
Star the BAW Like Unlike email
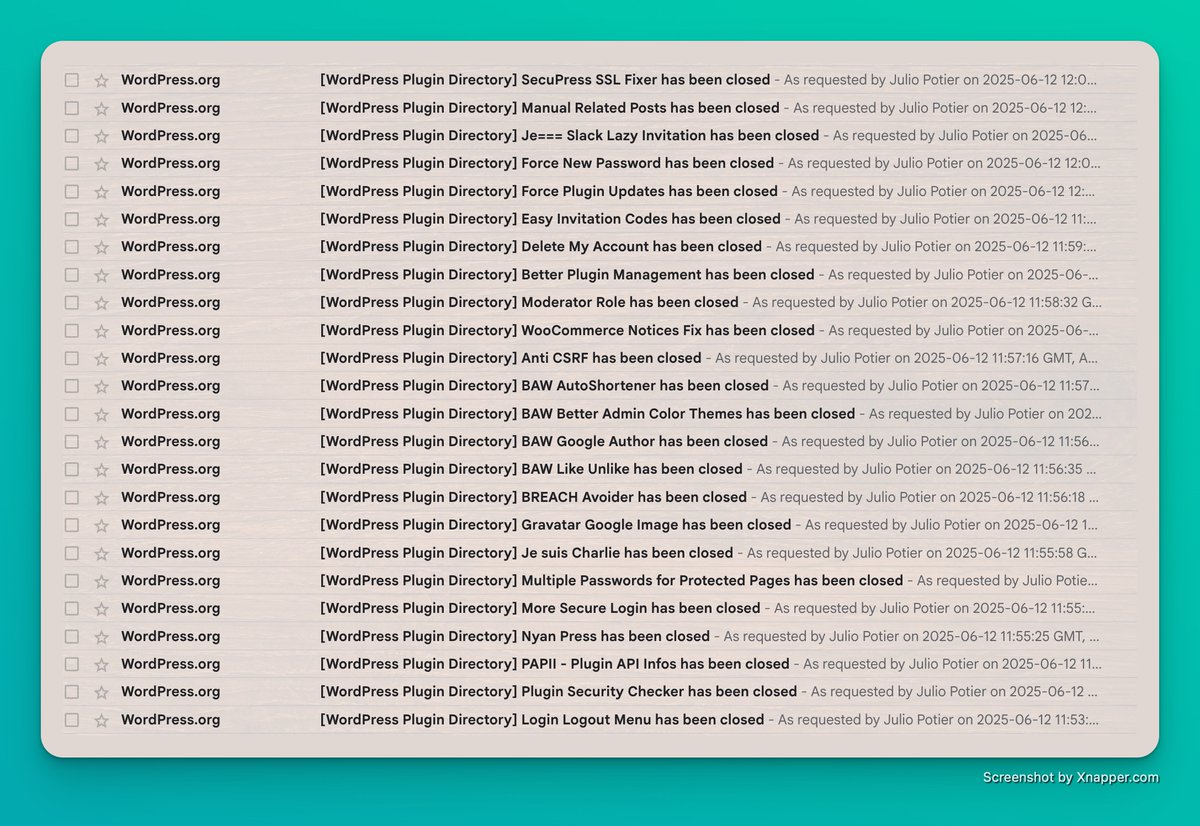[x=101, y=469]
